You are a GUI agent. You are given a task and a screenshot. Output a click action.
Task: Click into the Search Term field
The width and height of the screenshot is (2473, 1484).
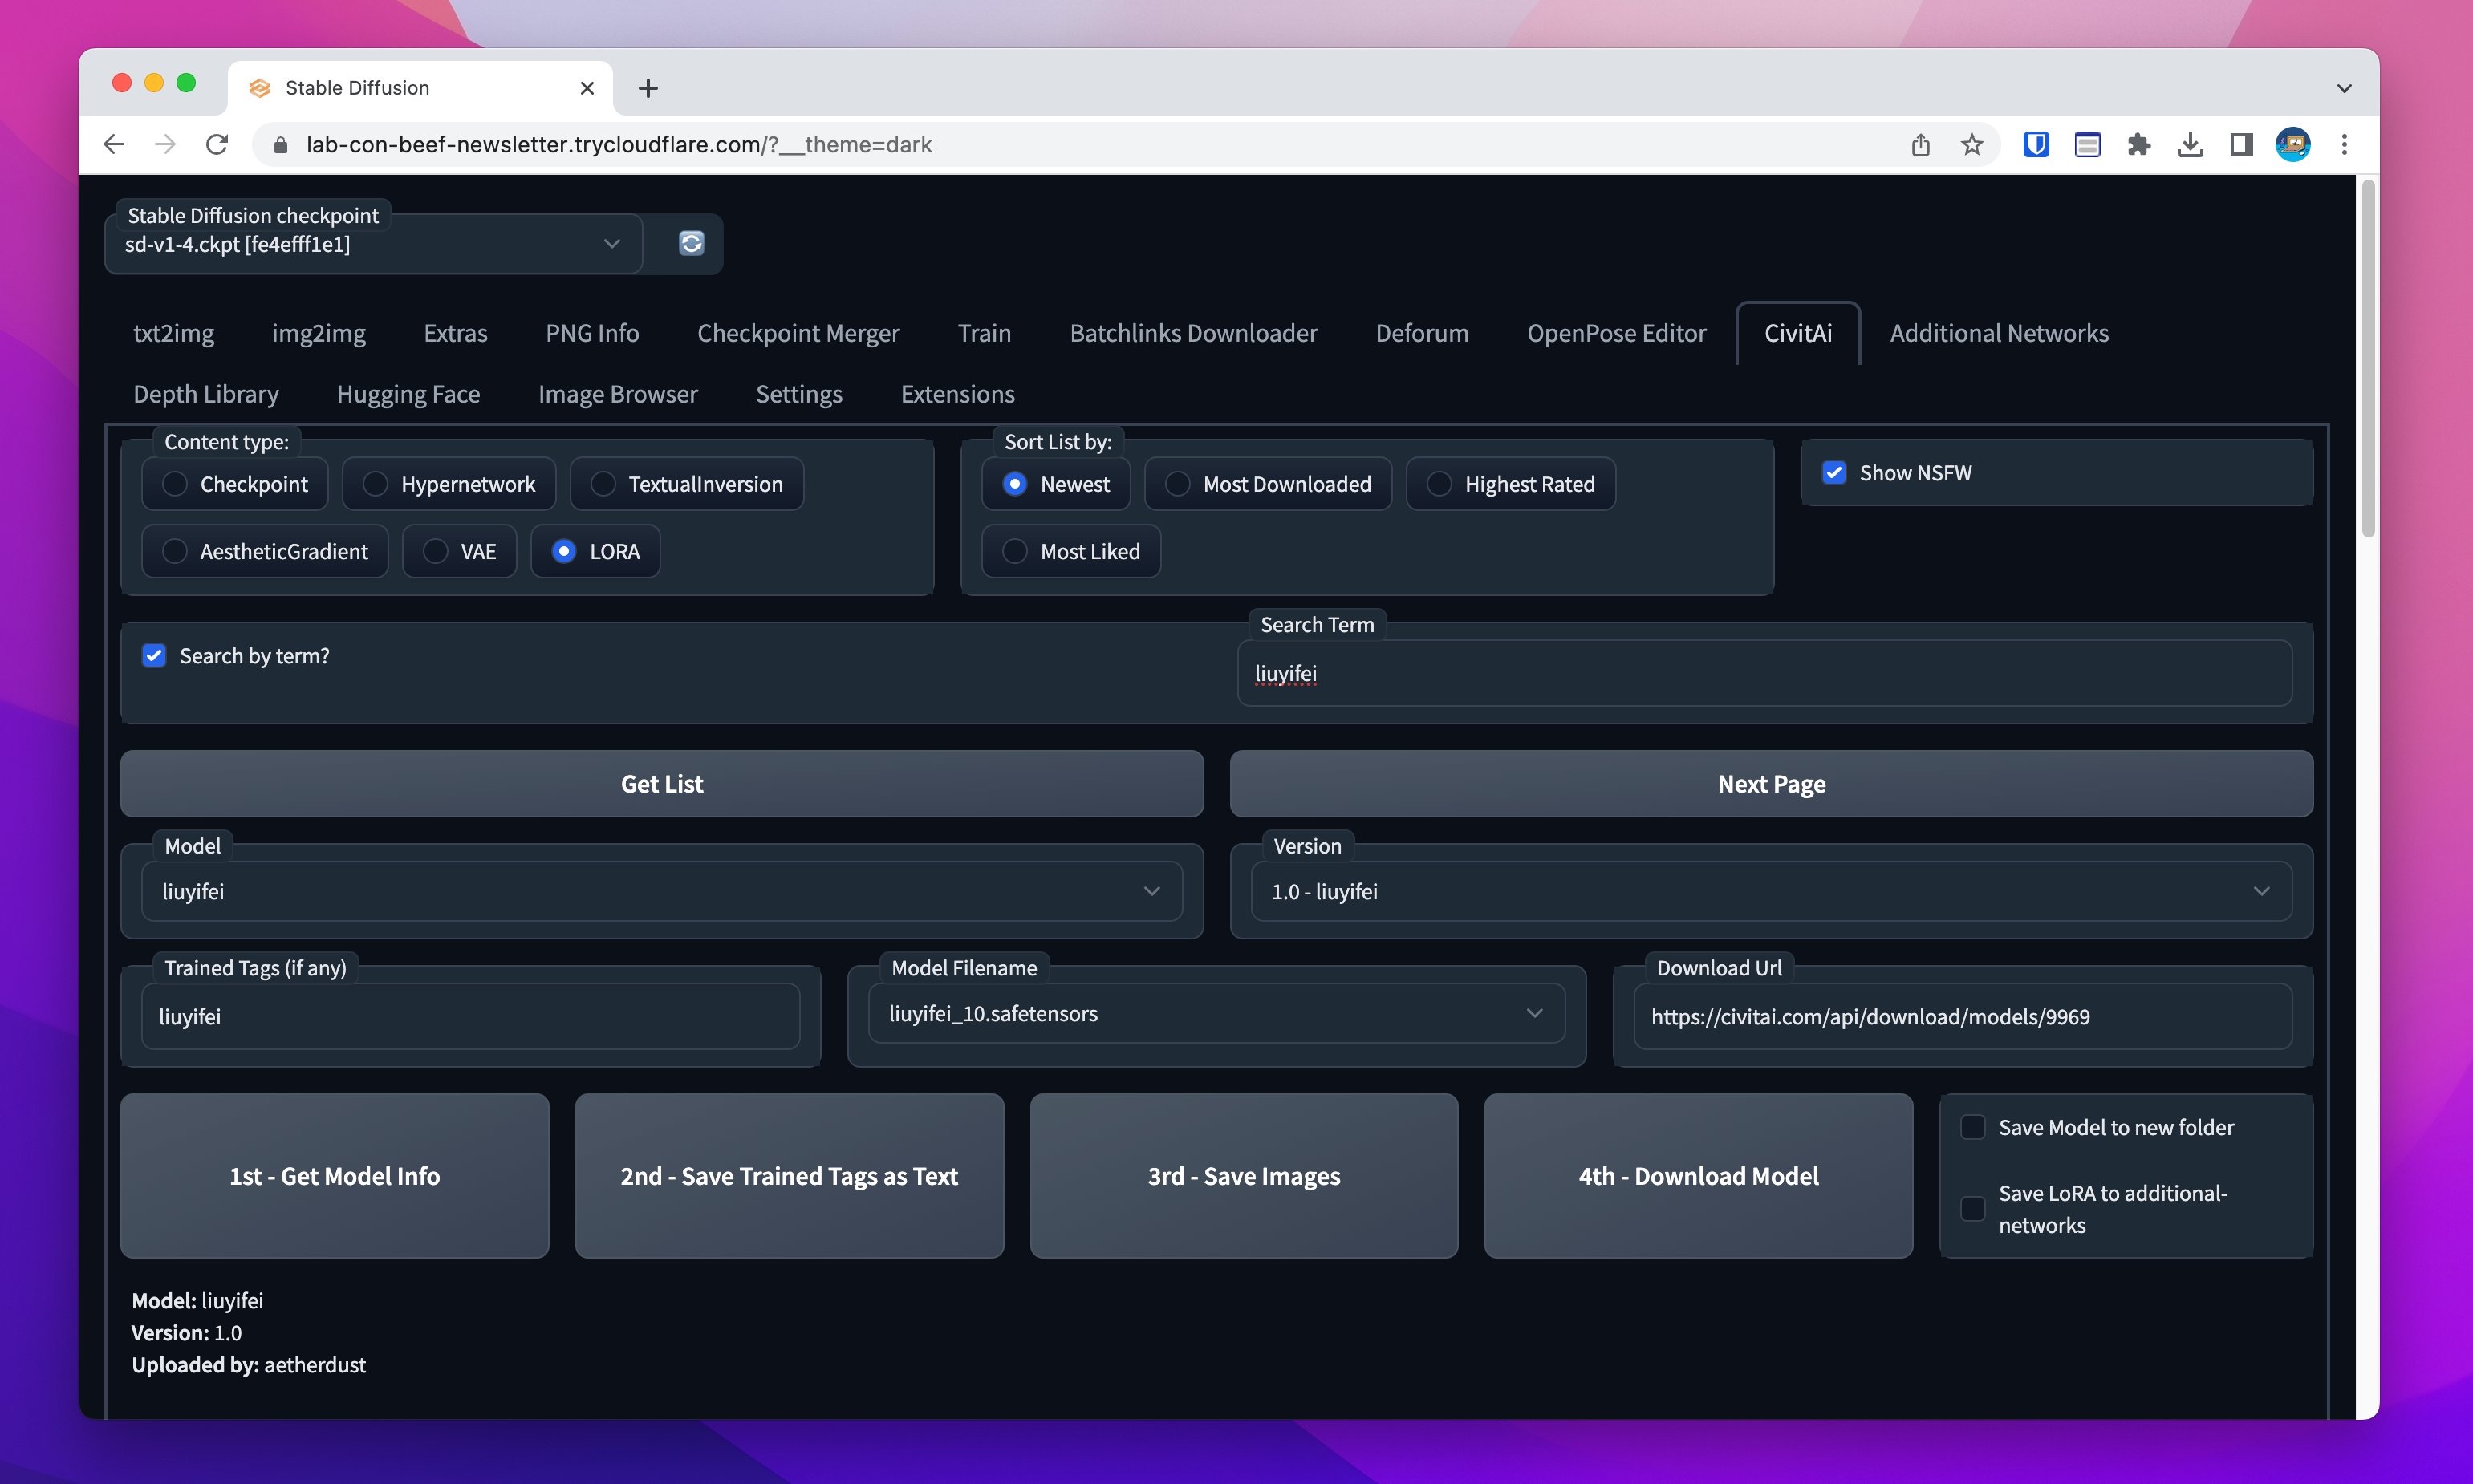tap(1763, 673)
